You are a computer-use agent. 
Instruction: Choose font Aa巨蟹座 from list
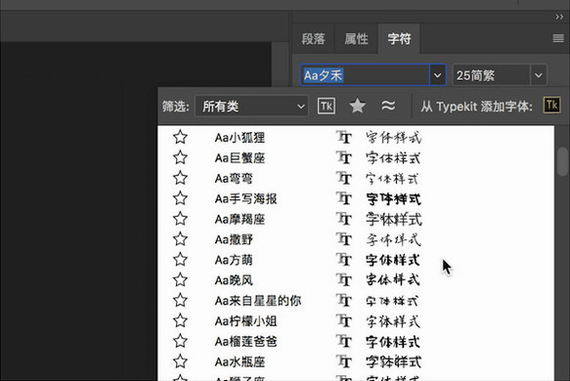240,158
